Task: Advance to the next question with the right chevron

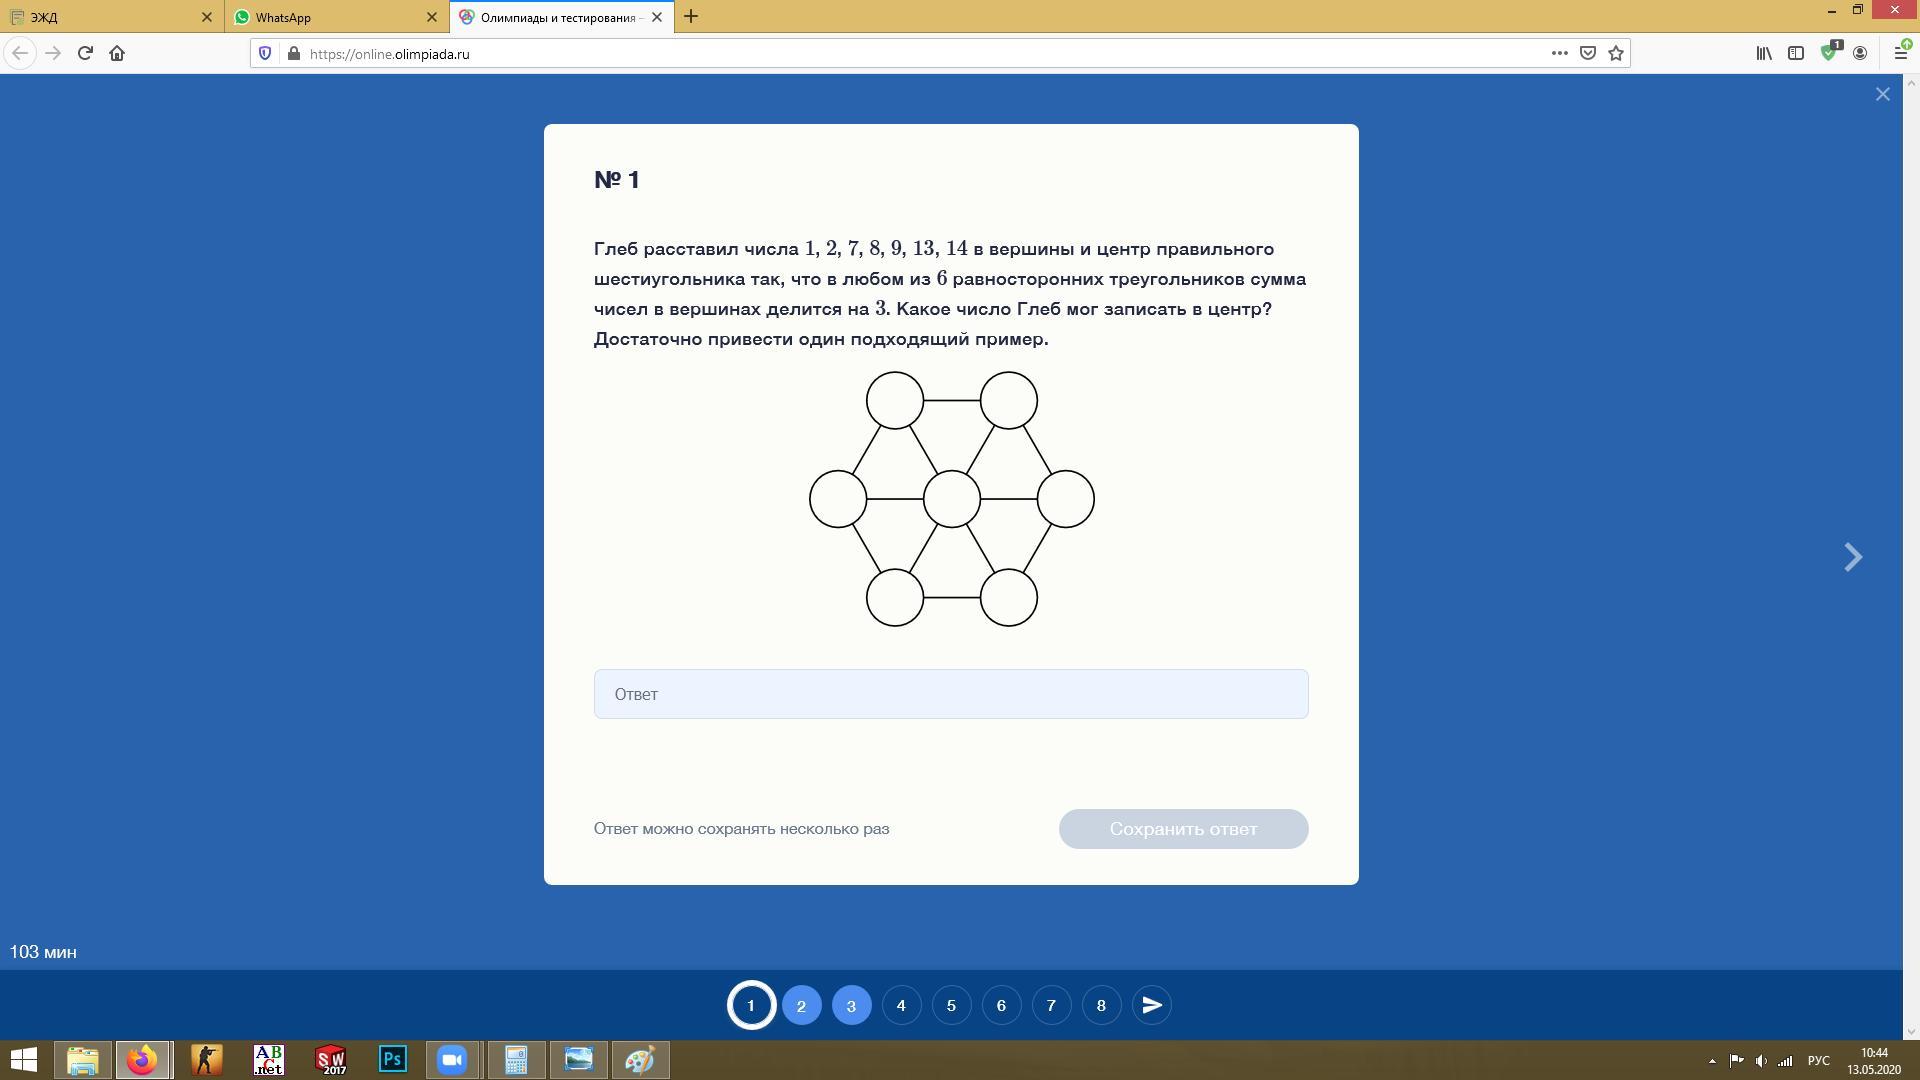Action: point(1853,557)
